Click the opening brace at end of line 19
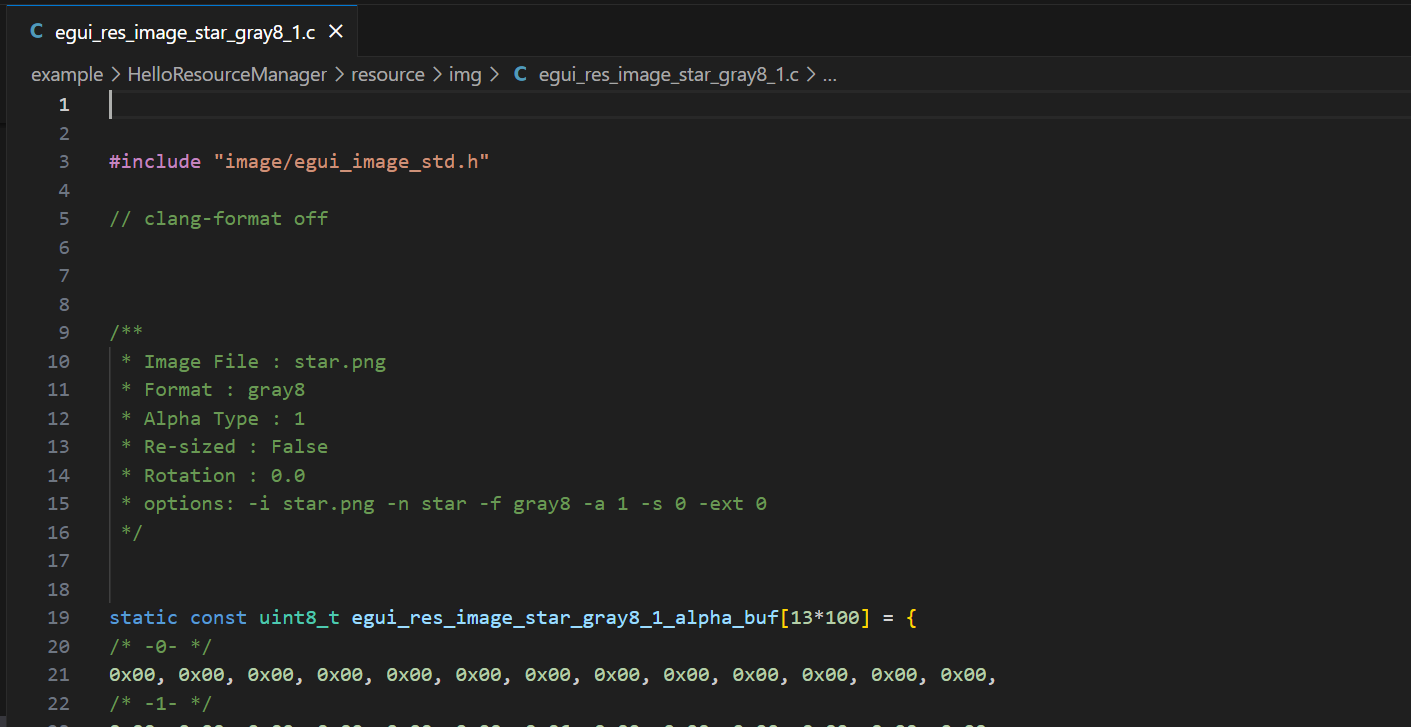 (x=910, y=617)
